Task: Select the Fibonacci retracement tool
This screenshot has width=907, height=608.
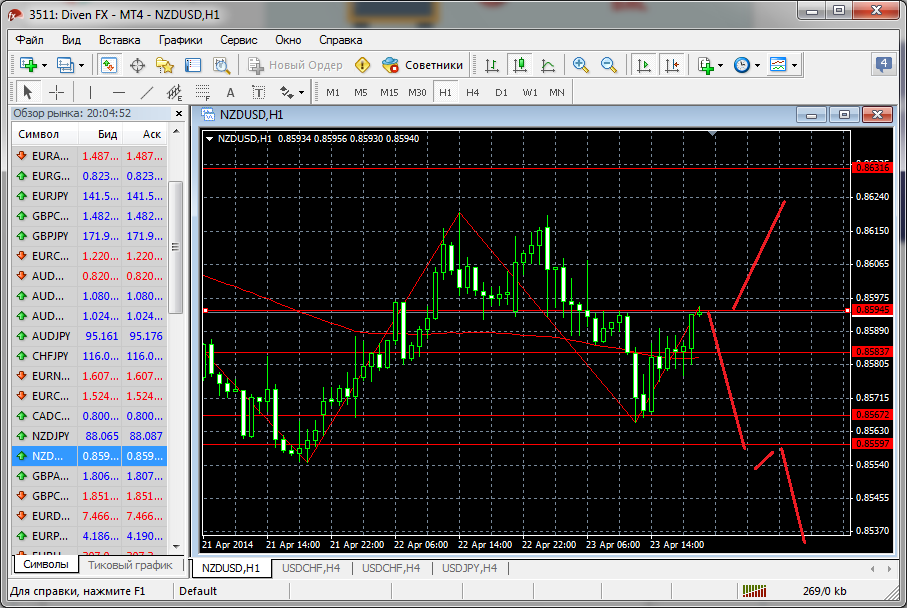Action: click(202, 93)
